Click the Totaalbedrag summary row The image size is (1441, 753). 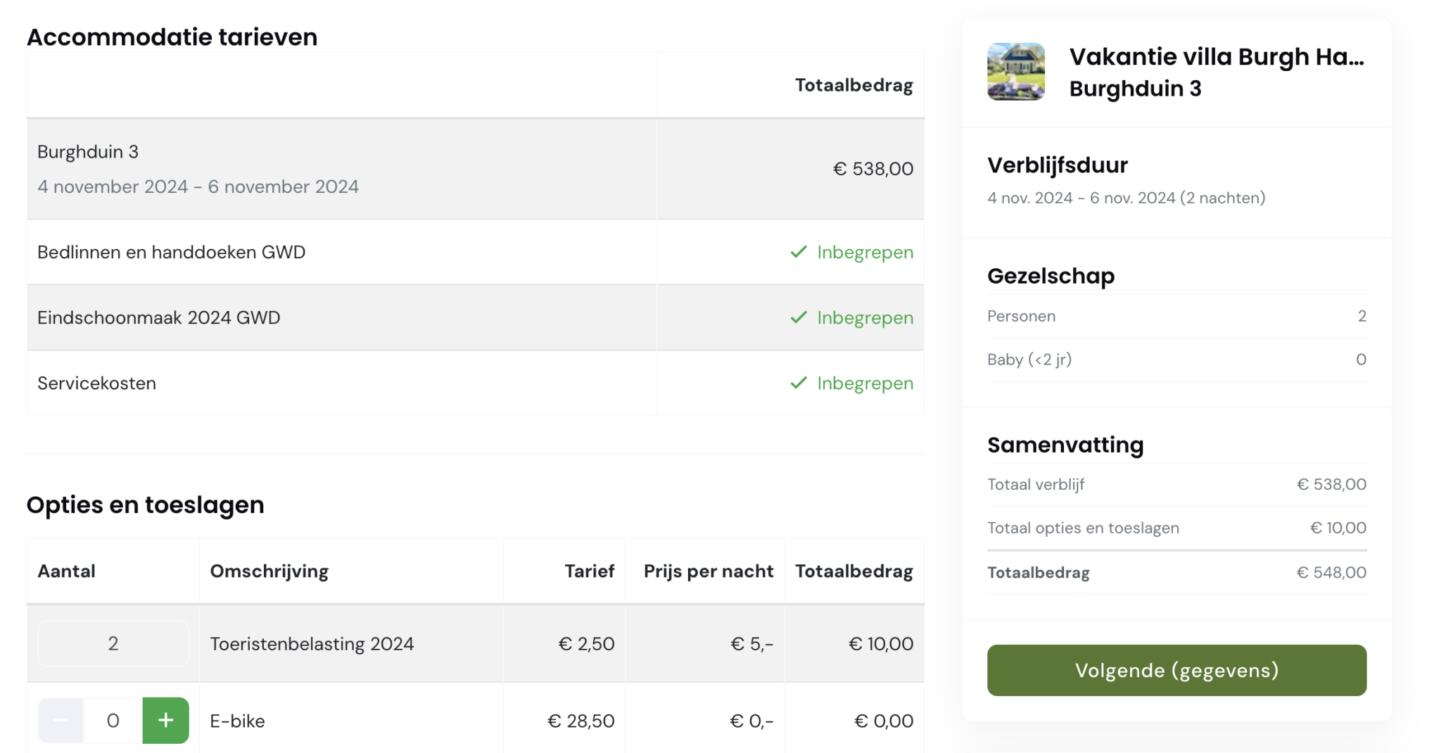coord(1176,573)
